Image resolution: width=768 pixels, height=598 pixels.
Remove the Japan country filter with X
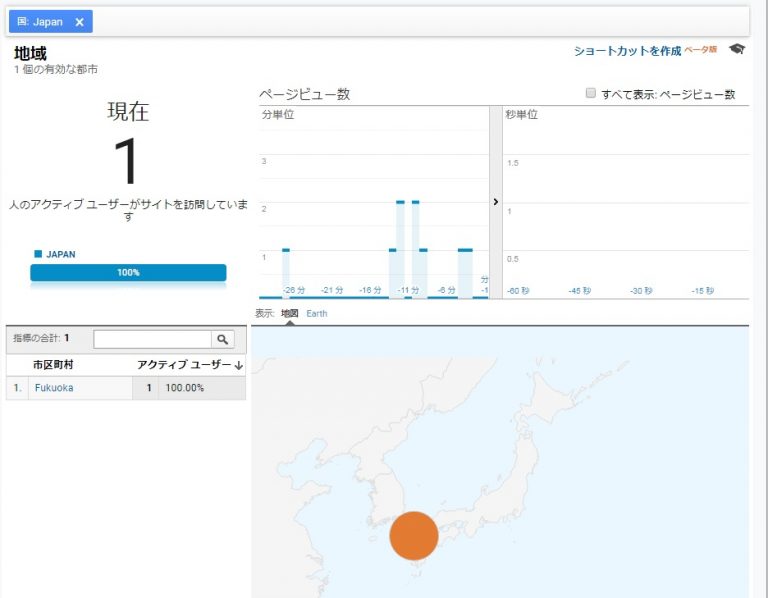pyautogui.click(x=79, y=22)
